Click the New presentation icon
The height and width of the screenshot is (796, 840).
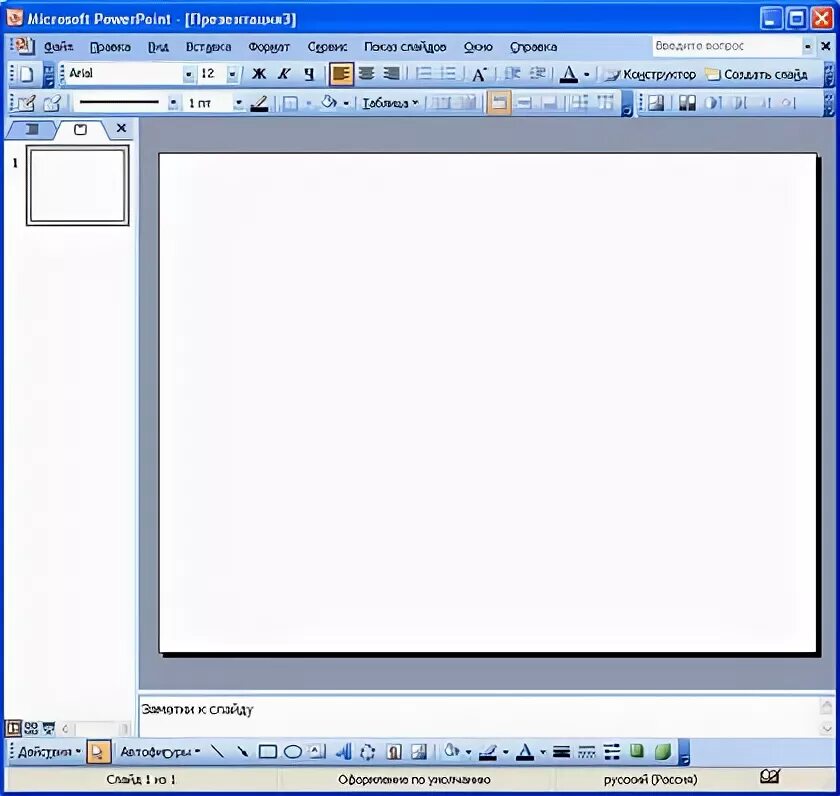pos(26,74)
